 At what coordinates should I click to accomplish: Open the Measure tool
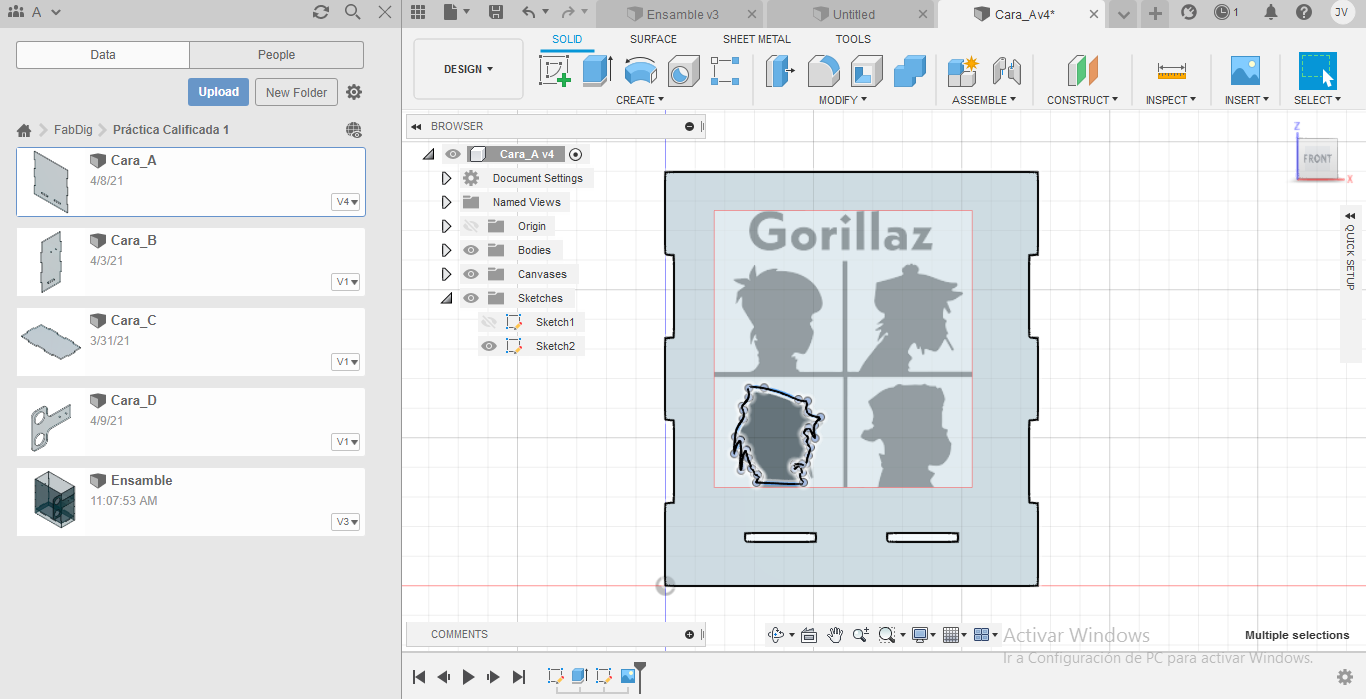point(1171,71)
